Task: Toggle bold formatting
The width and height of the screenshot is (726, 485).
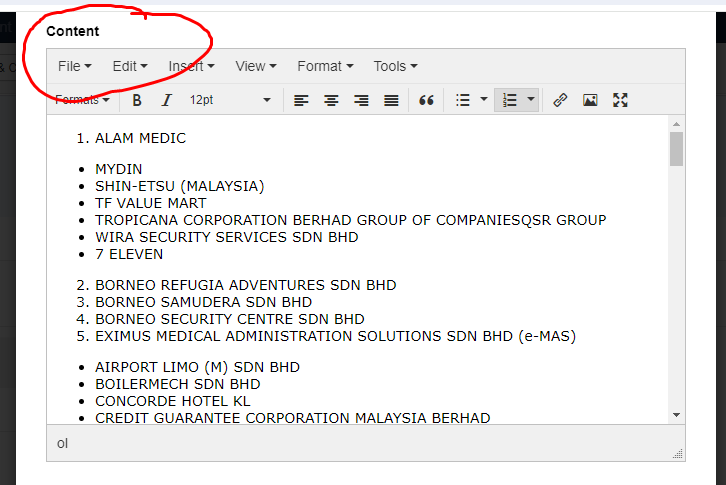Action: point(137,100)
